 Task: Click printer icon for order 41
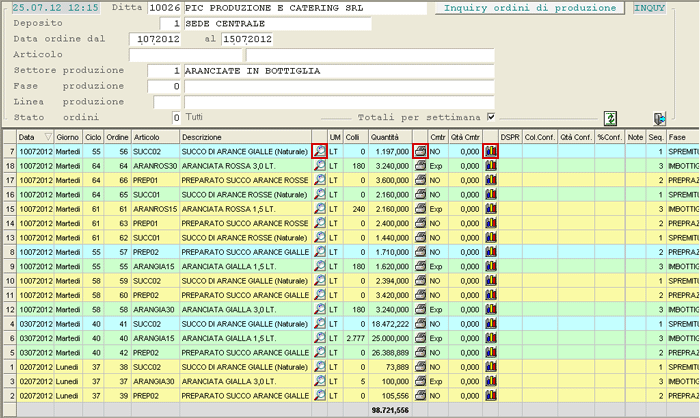pyautogui.click(x=421, y=324)
